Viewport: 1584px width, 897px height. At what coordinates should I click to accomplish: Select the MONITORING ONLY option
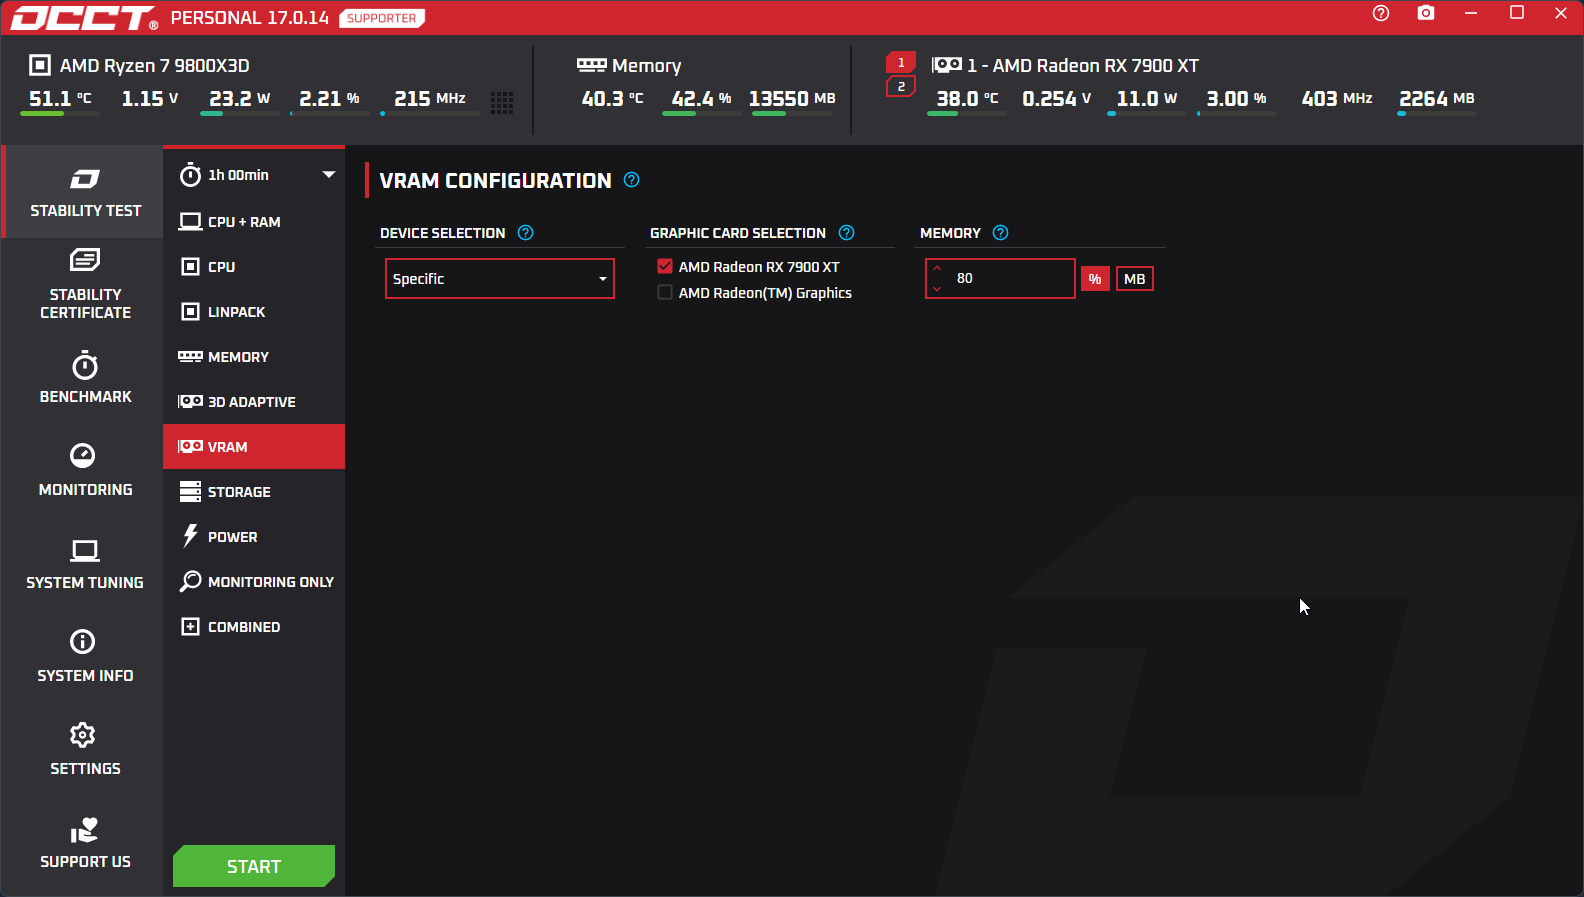point(254,582)
